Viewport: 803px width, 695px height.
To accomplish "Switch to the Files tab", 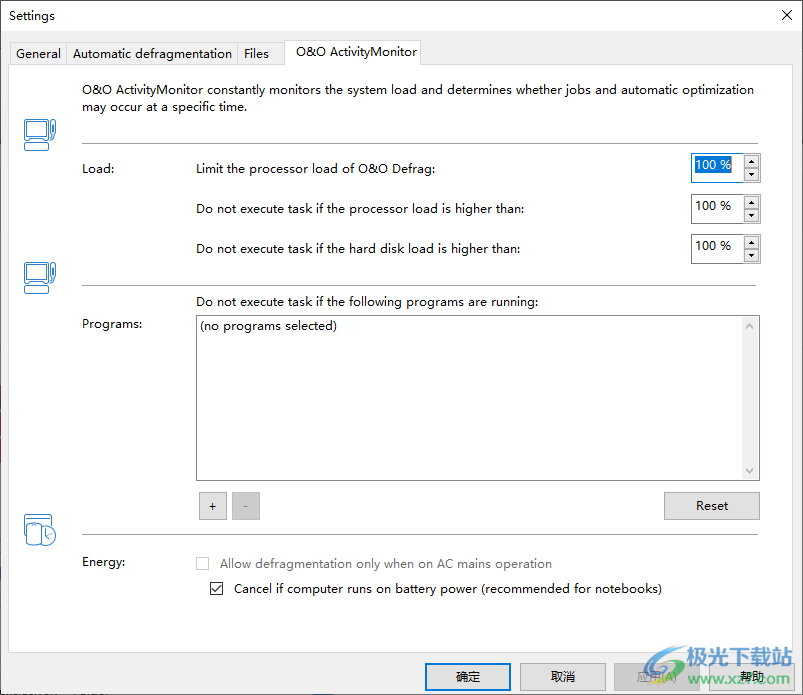I will [256, 54].
